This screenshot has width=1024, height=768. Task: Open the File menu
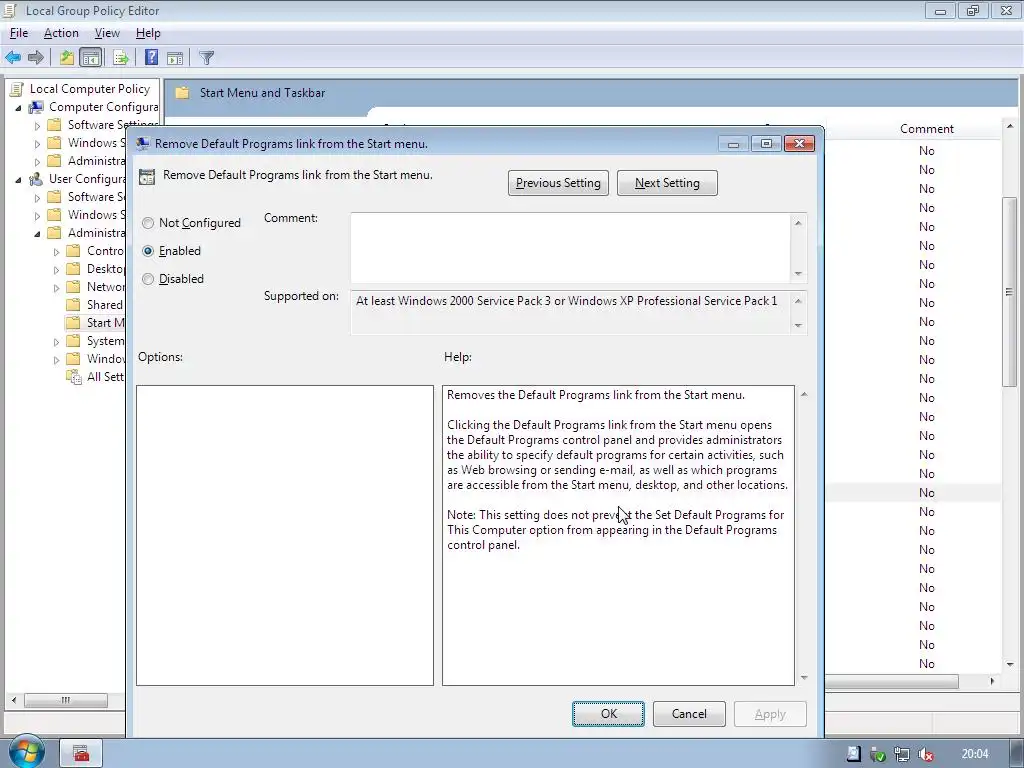click(19, 33)
